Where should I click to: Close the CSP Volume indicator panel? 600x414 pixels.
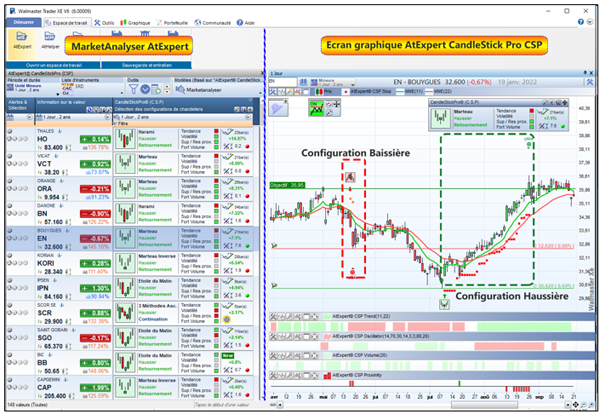tap(314, 355)
